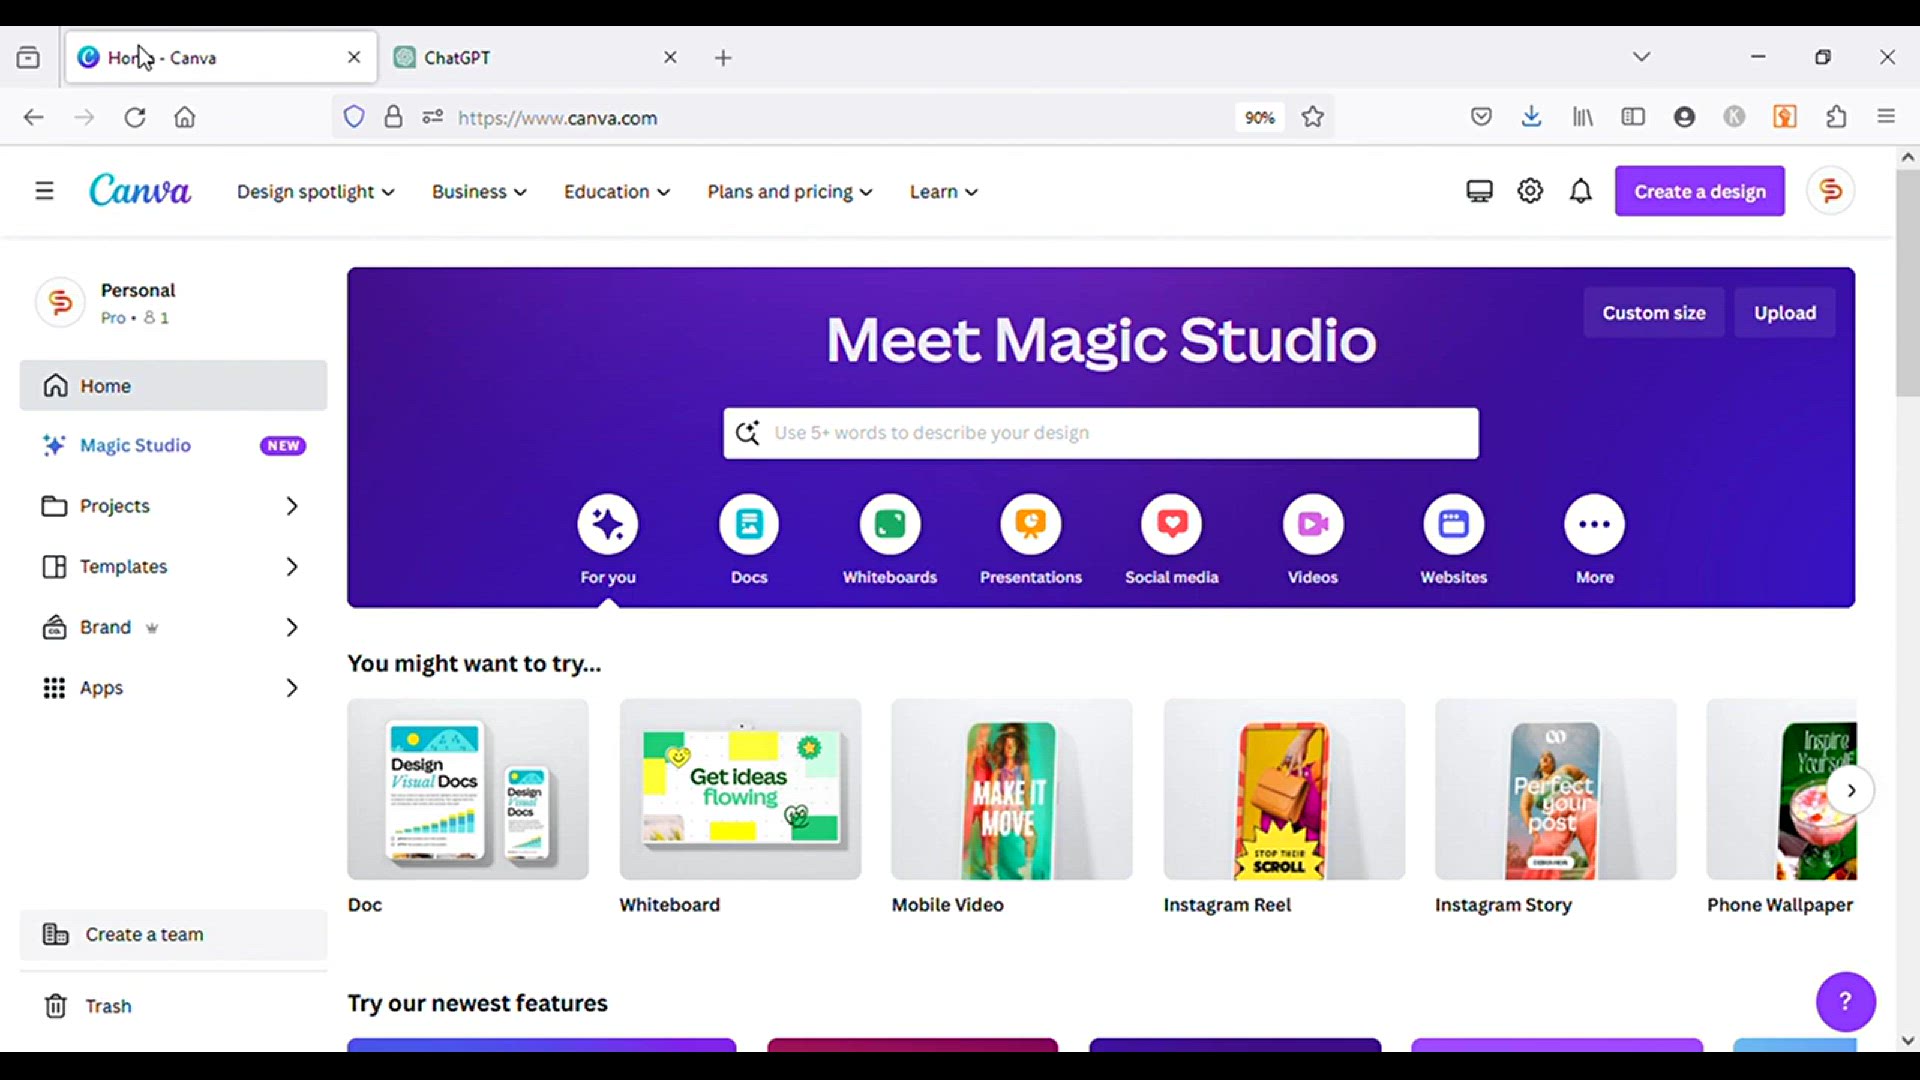The height and width of the screenshot is (1080, 1920).
Task: Open the Firefox account icon
Action: (1684, 117)
